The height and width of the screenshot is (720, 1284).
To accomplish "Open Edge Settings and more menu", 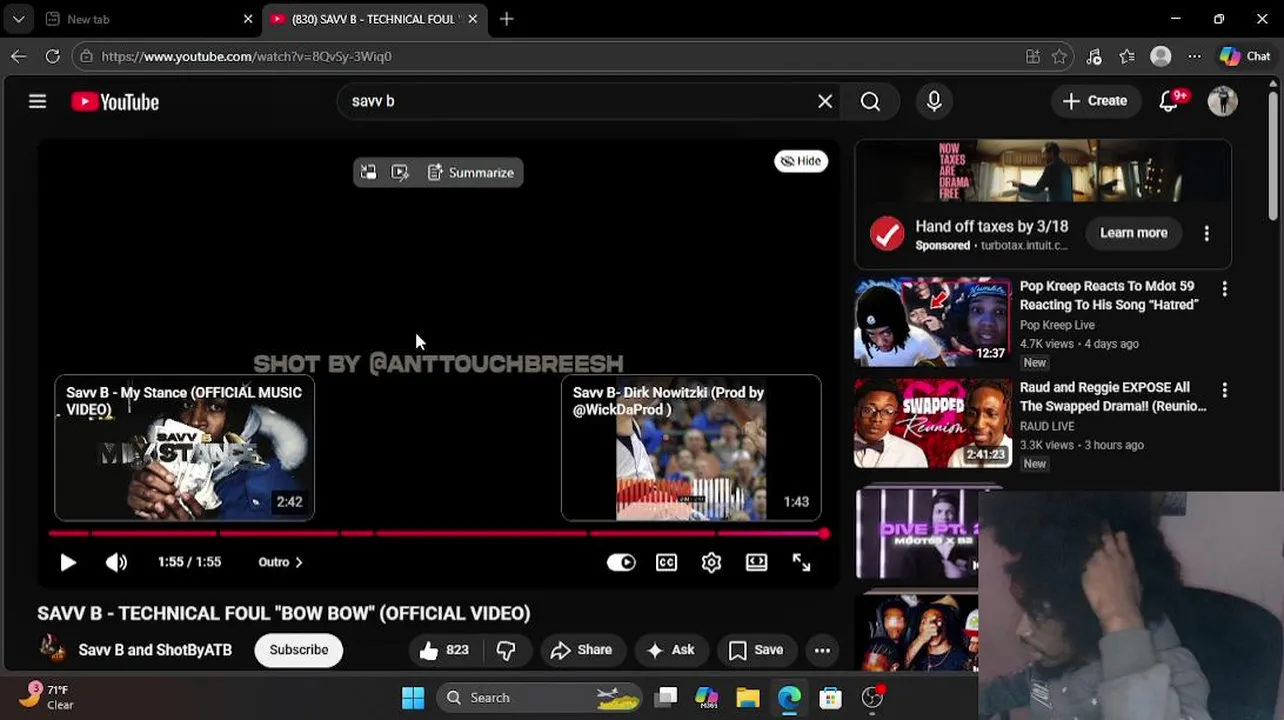I will point(1194,57).
